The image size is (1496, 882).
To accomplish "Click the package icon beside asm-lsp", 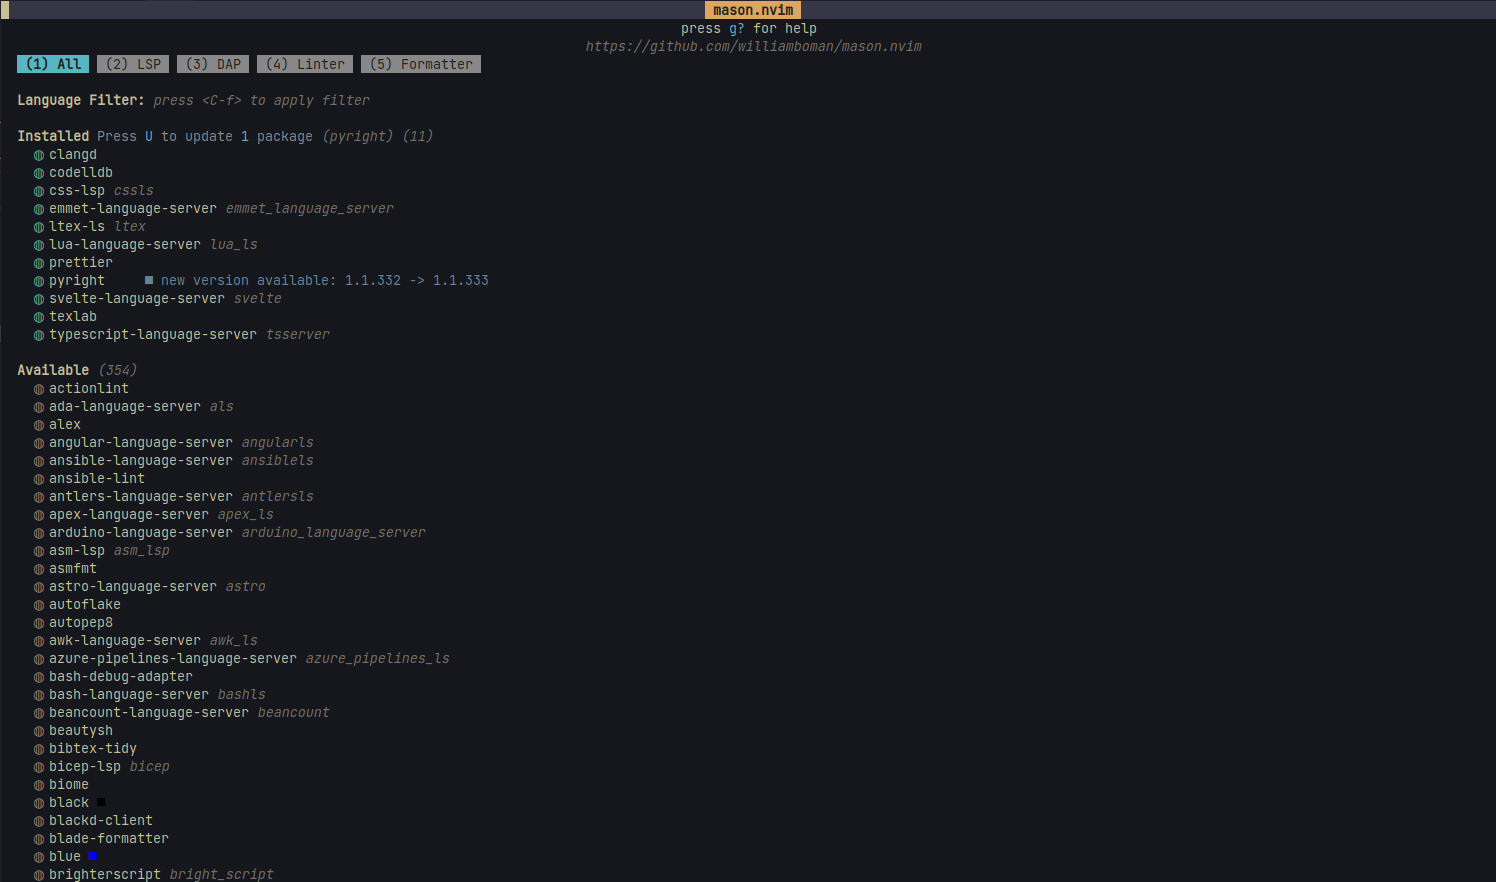I will pyautogui.click(x=39, y=551).
